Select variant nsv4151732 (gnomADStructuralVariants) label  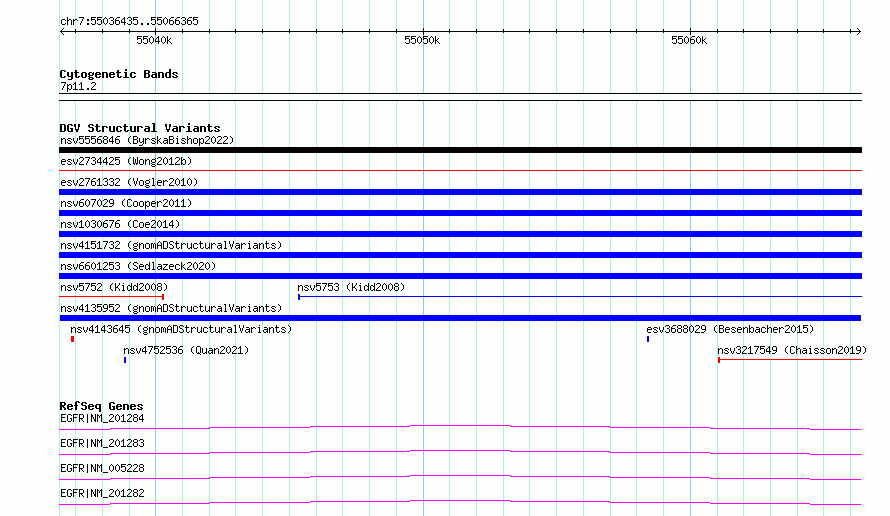(x=171, y=245)
